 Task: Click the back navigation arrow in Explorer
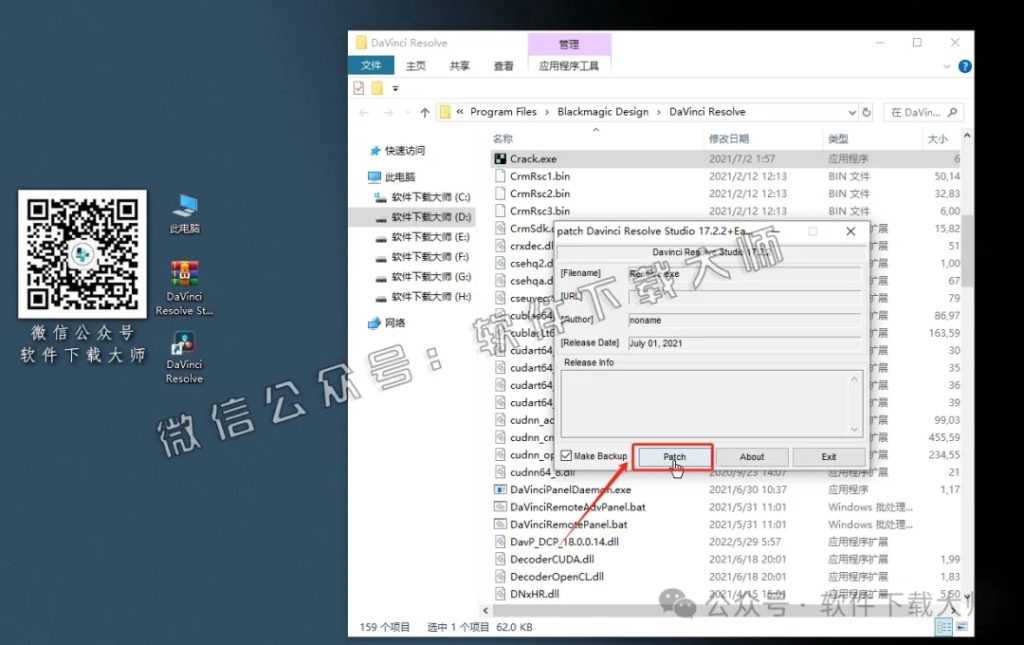point(364,112)
